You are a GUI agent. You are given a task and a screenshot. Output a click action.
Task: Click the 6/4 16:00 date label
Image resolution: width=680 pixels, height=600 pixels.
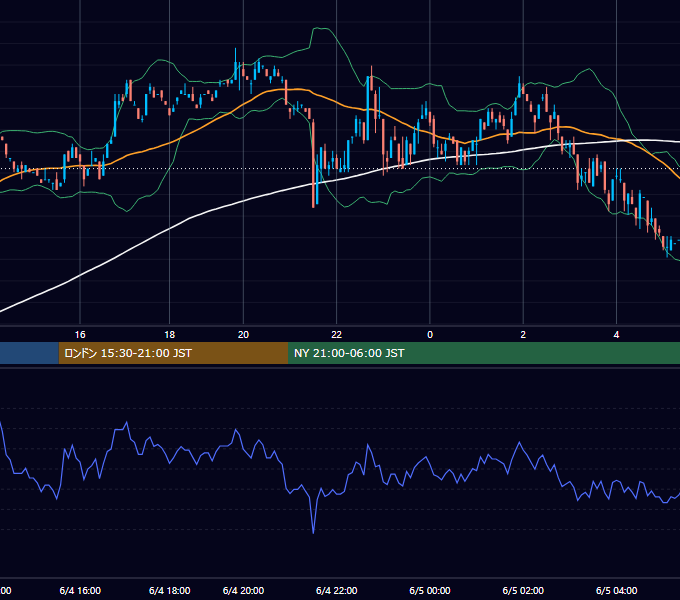pyautogui.click(x=80, y=590)
